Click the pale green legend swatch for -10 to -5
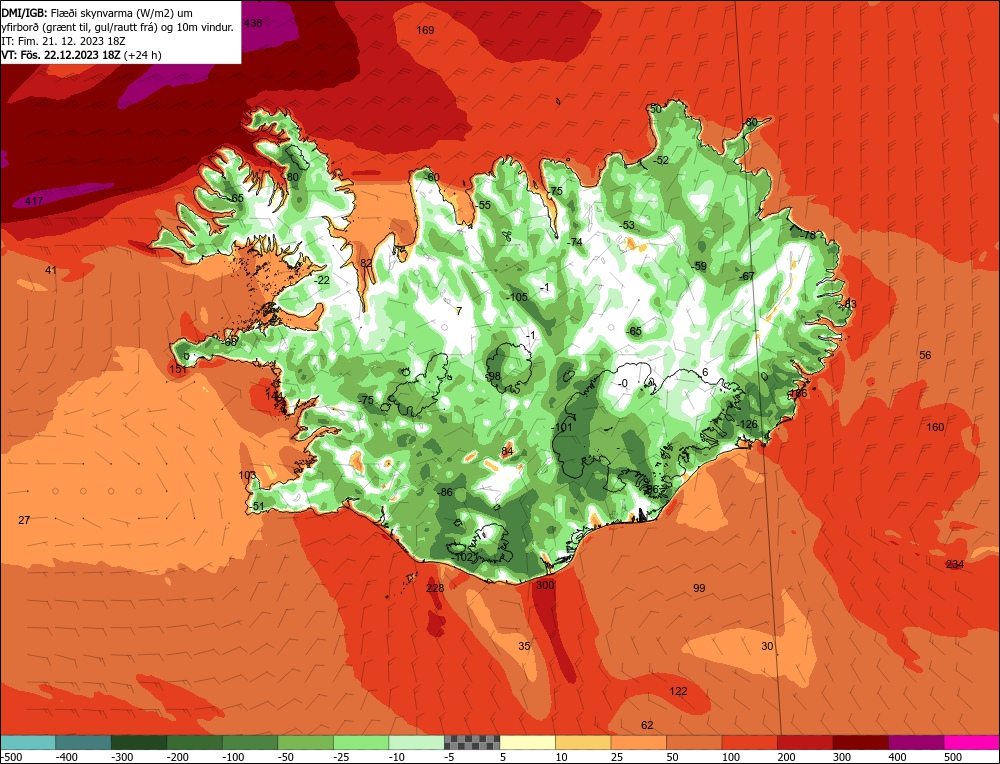This screenshot has height=764, width=1000. (416, 742)
